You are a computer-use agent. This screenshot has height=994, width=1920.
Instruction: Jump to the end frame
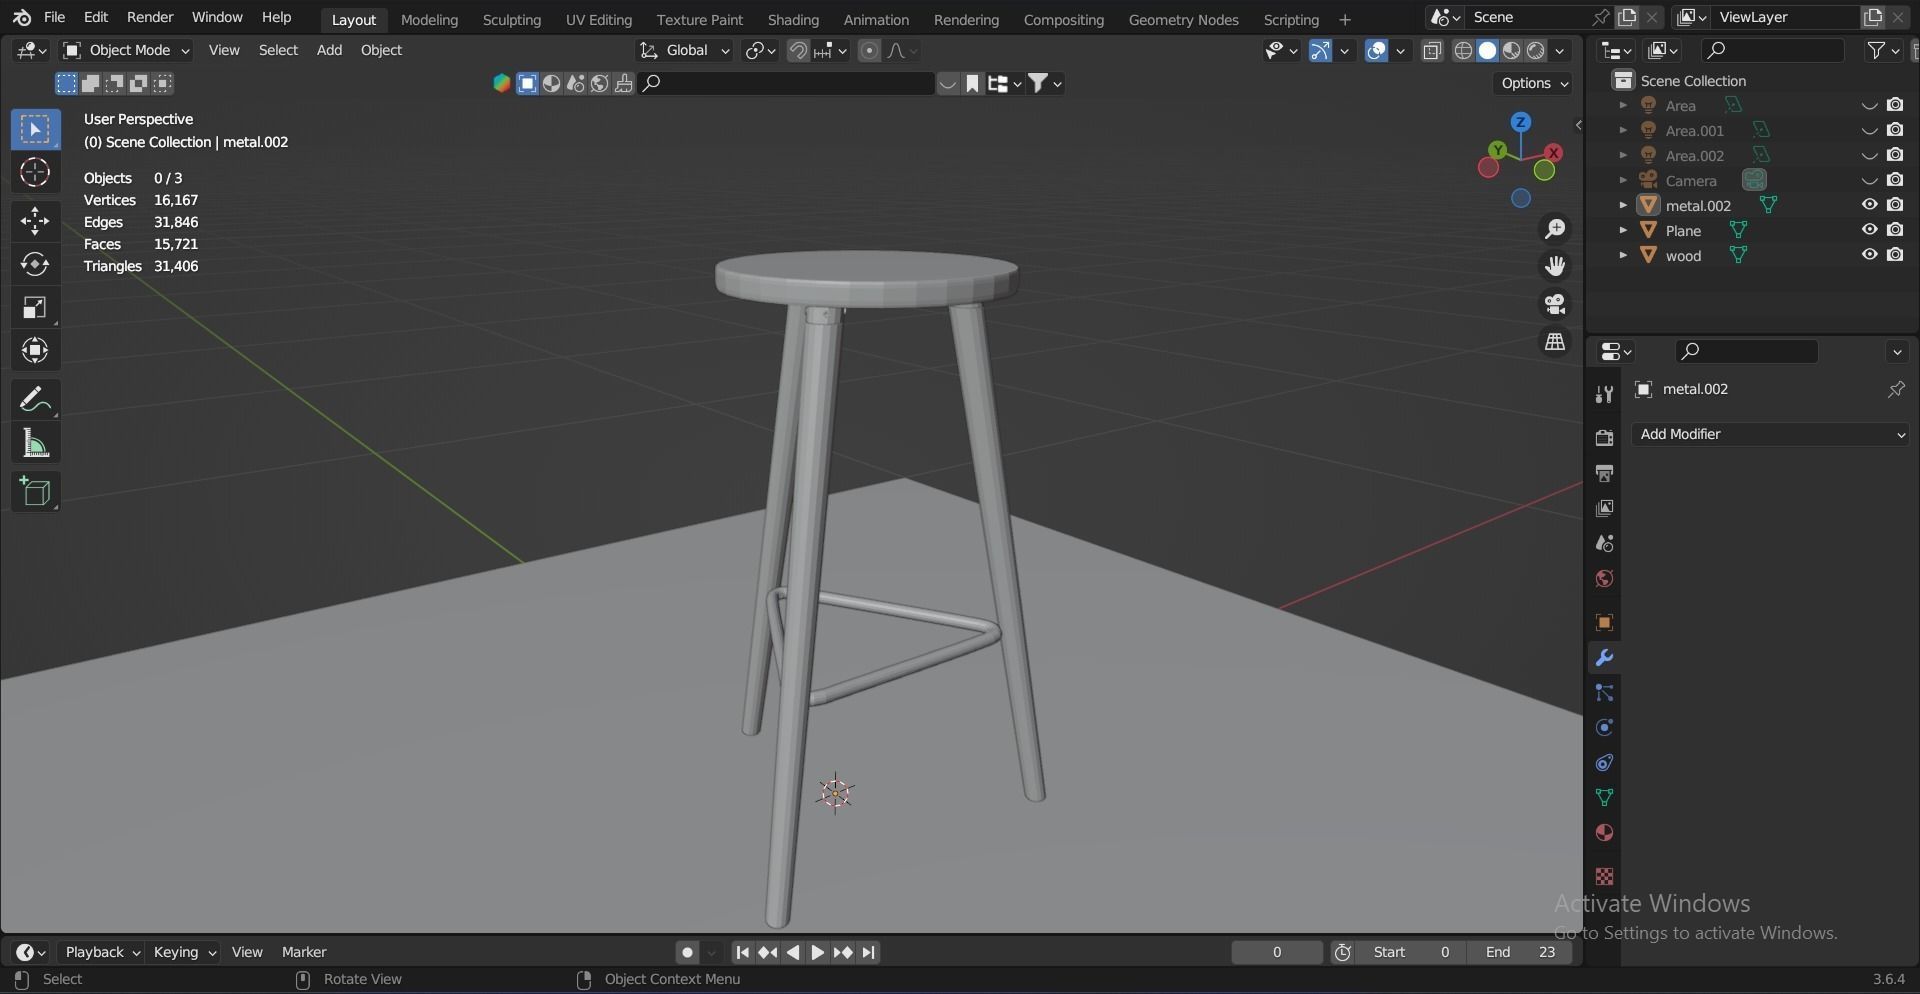(x=869, y=953)
